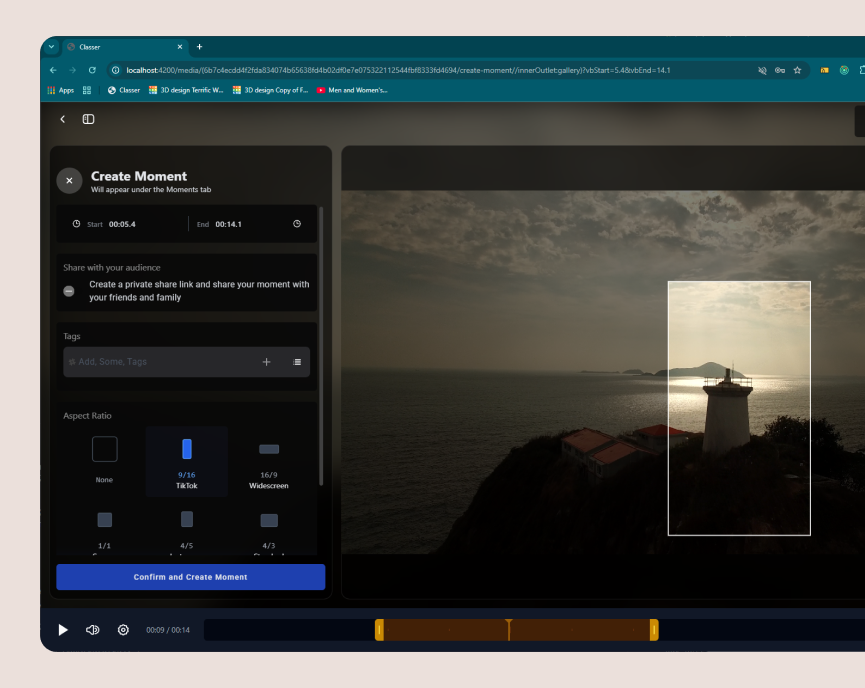Open a new browser tab
Image resolution: width=865 pixels, height=688 pixels.
200,47
